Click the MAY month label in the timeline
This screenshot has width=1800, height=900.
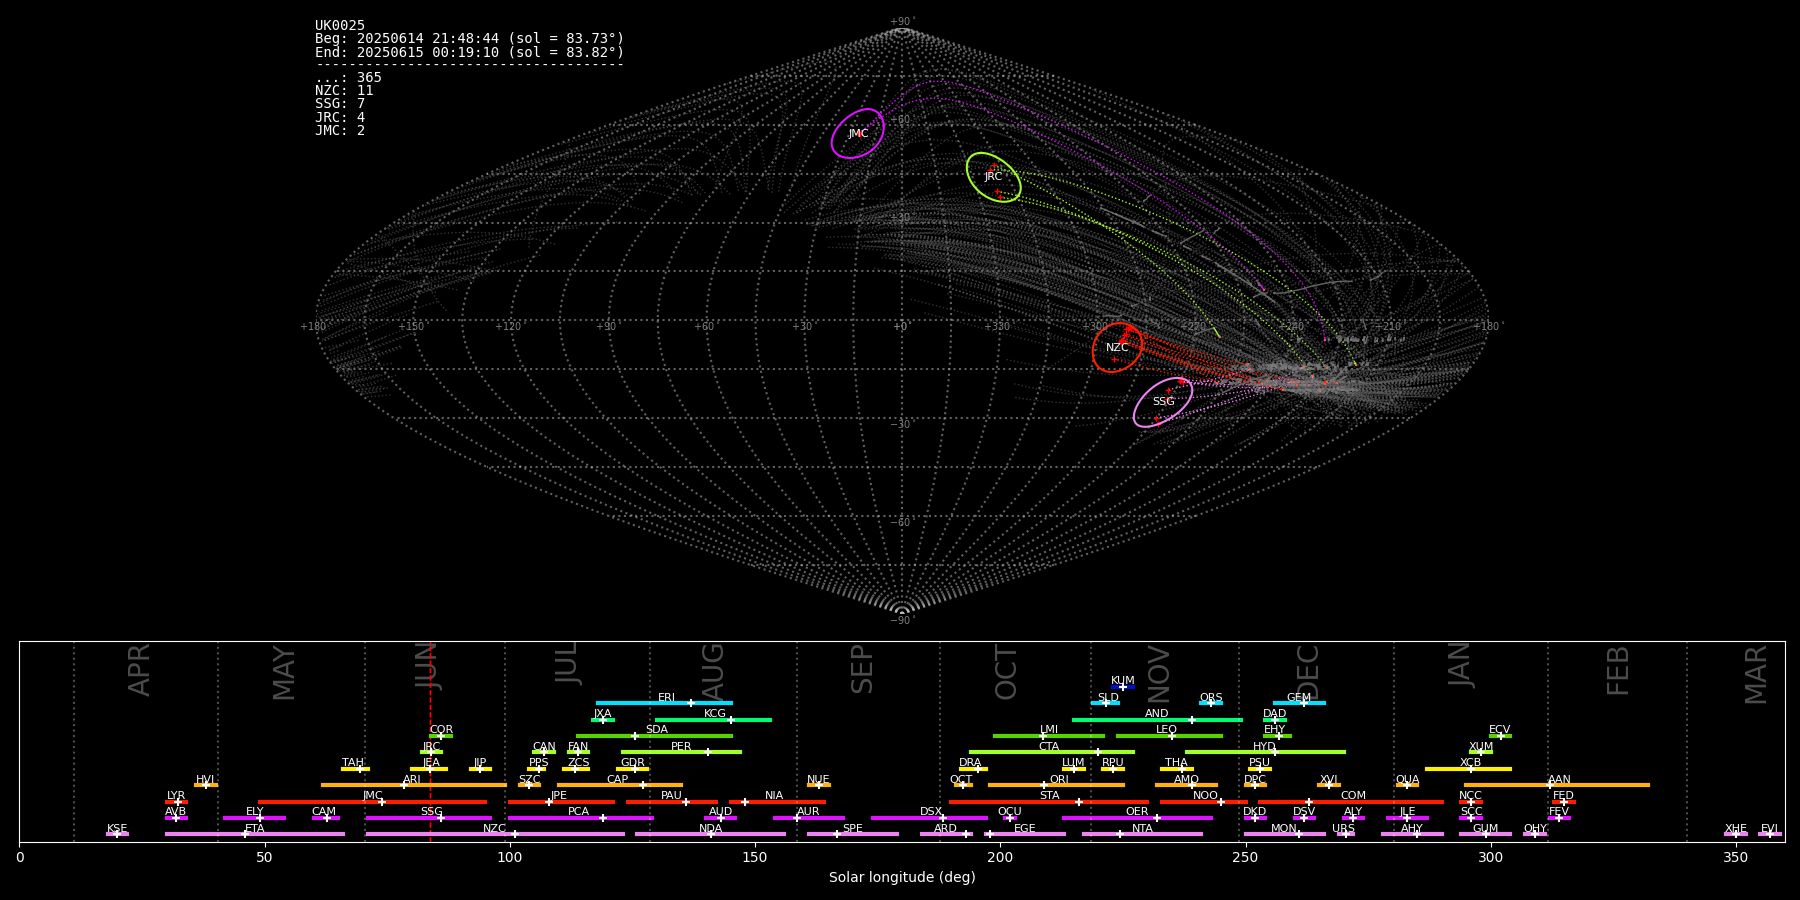[284, 673]
